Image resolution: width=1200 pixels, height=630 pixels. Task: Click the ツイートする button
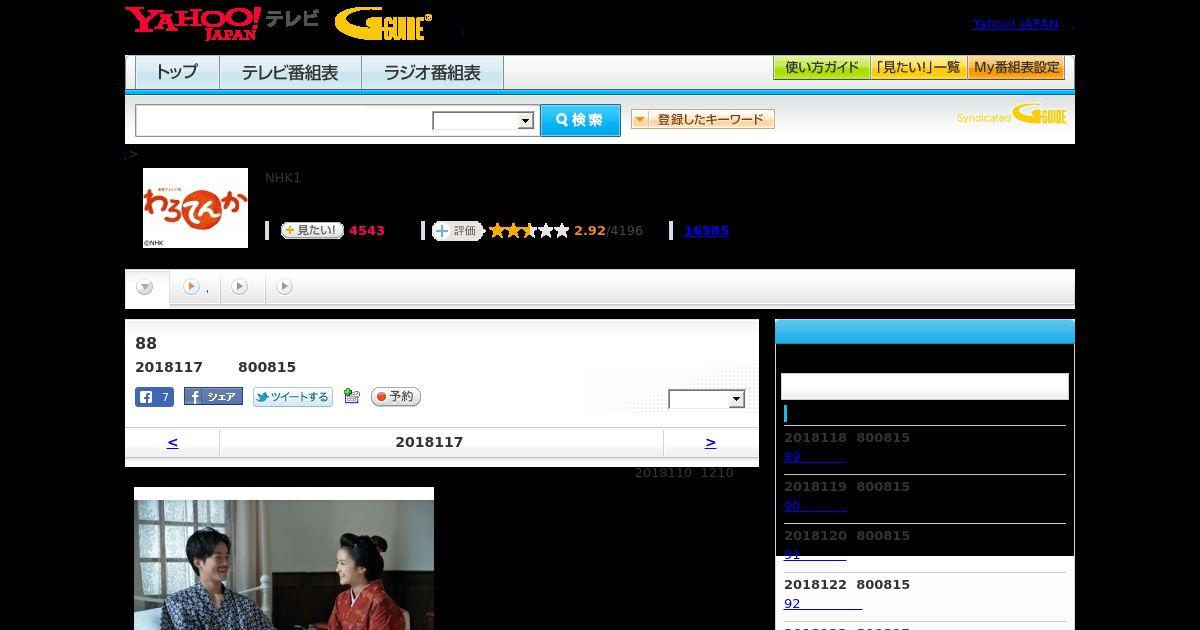pos(292,397)
